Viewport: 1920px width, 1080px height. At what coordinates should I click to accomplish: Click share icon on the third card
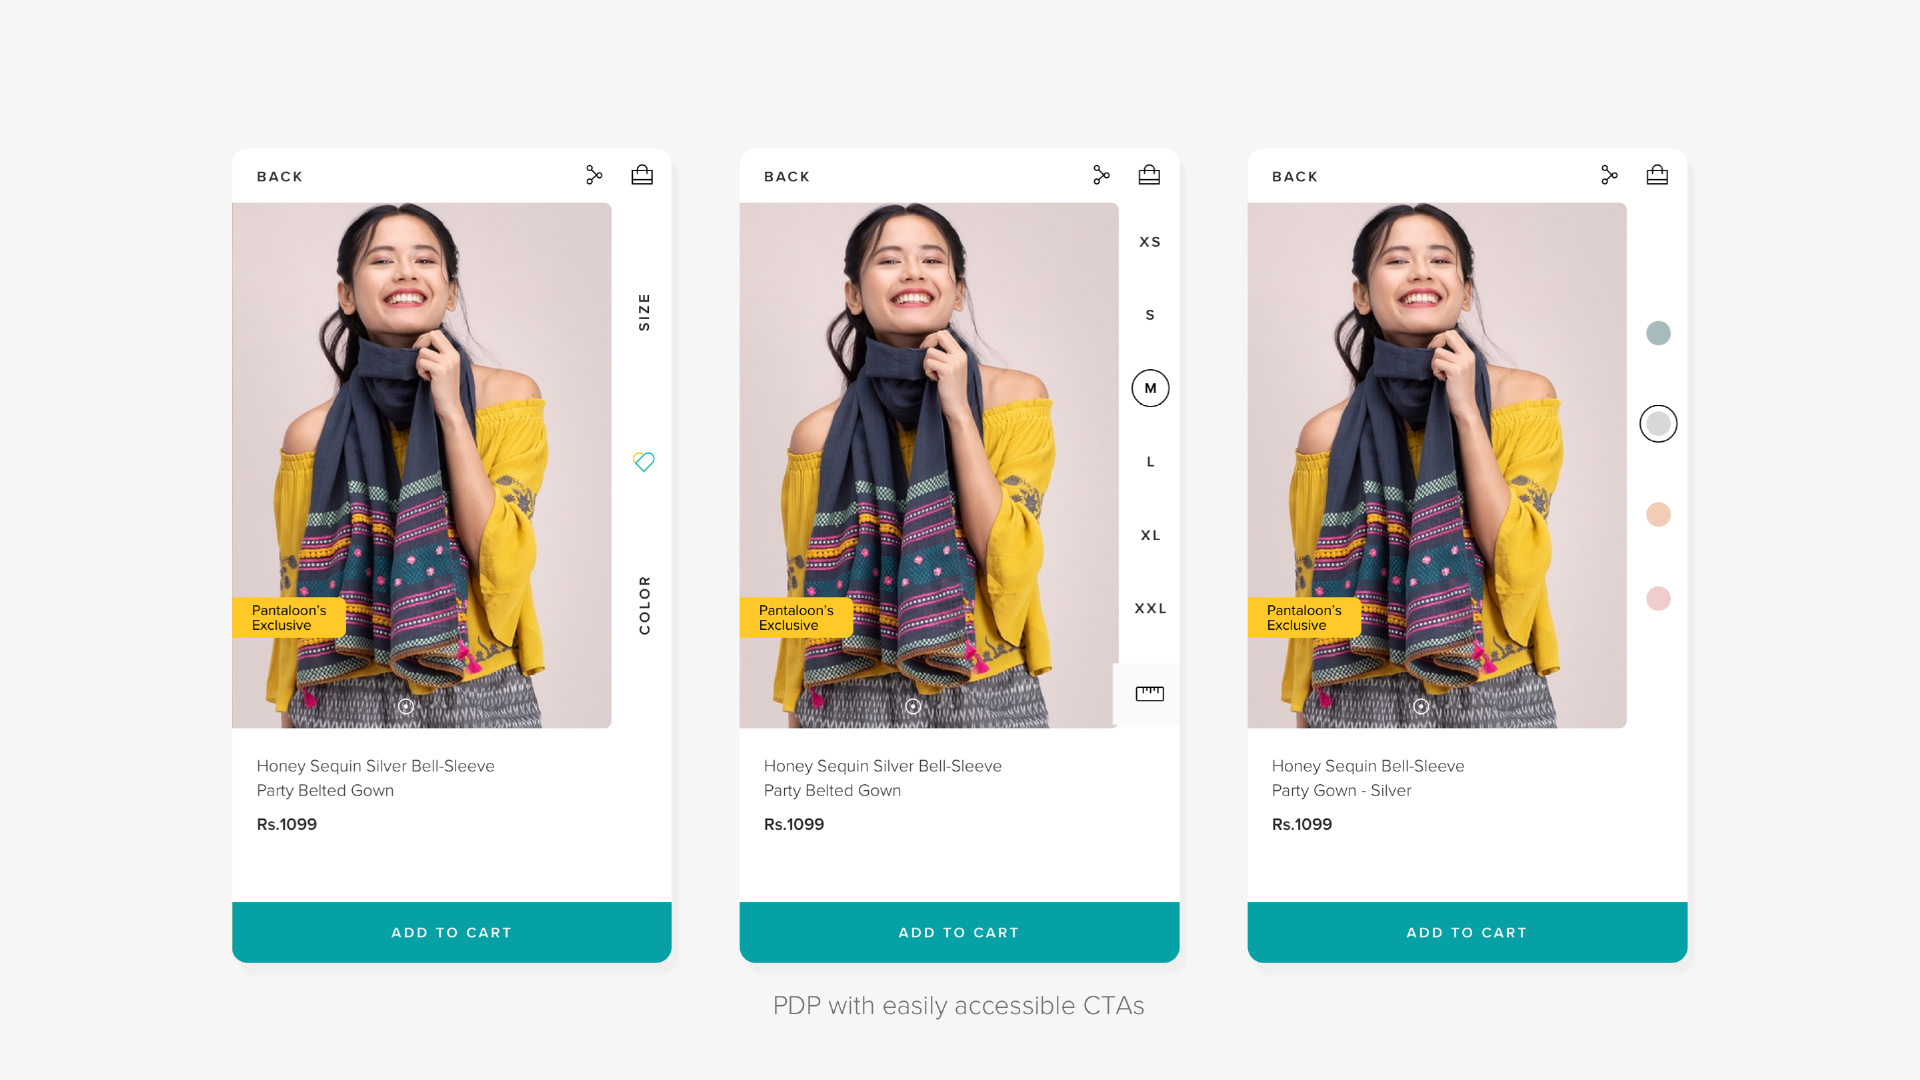pyautogui.click(x=1609, y=176)
